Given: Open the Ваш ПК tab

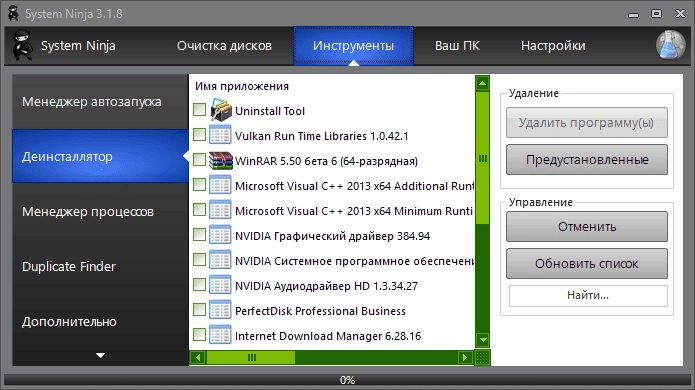Looking at the screenshot, I should (x=457, y=46).
